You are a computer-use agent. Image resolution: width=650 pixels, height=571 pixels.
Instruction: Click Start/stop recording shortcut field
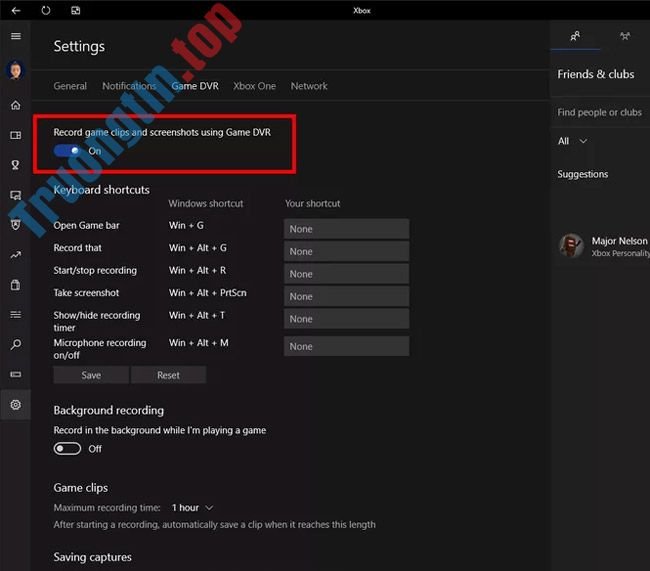pos(347,274)
